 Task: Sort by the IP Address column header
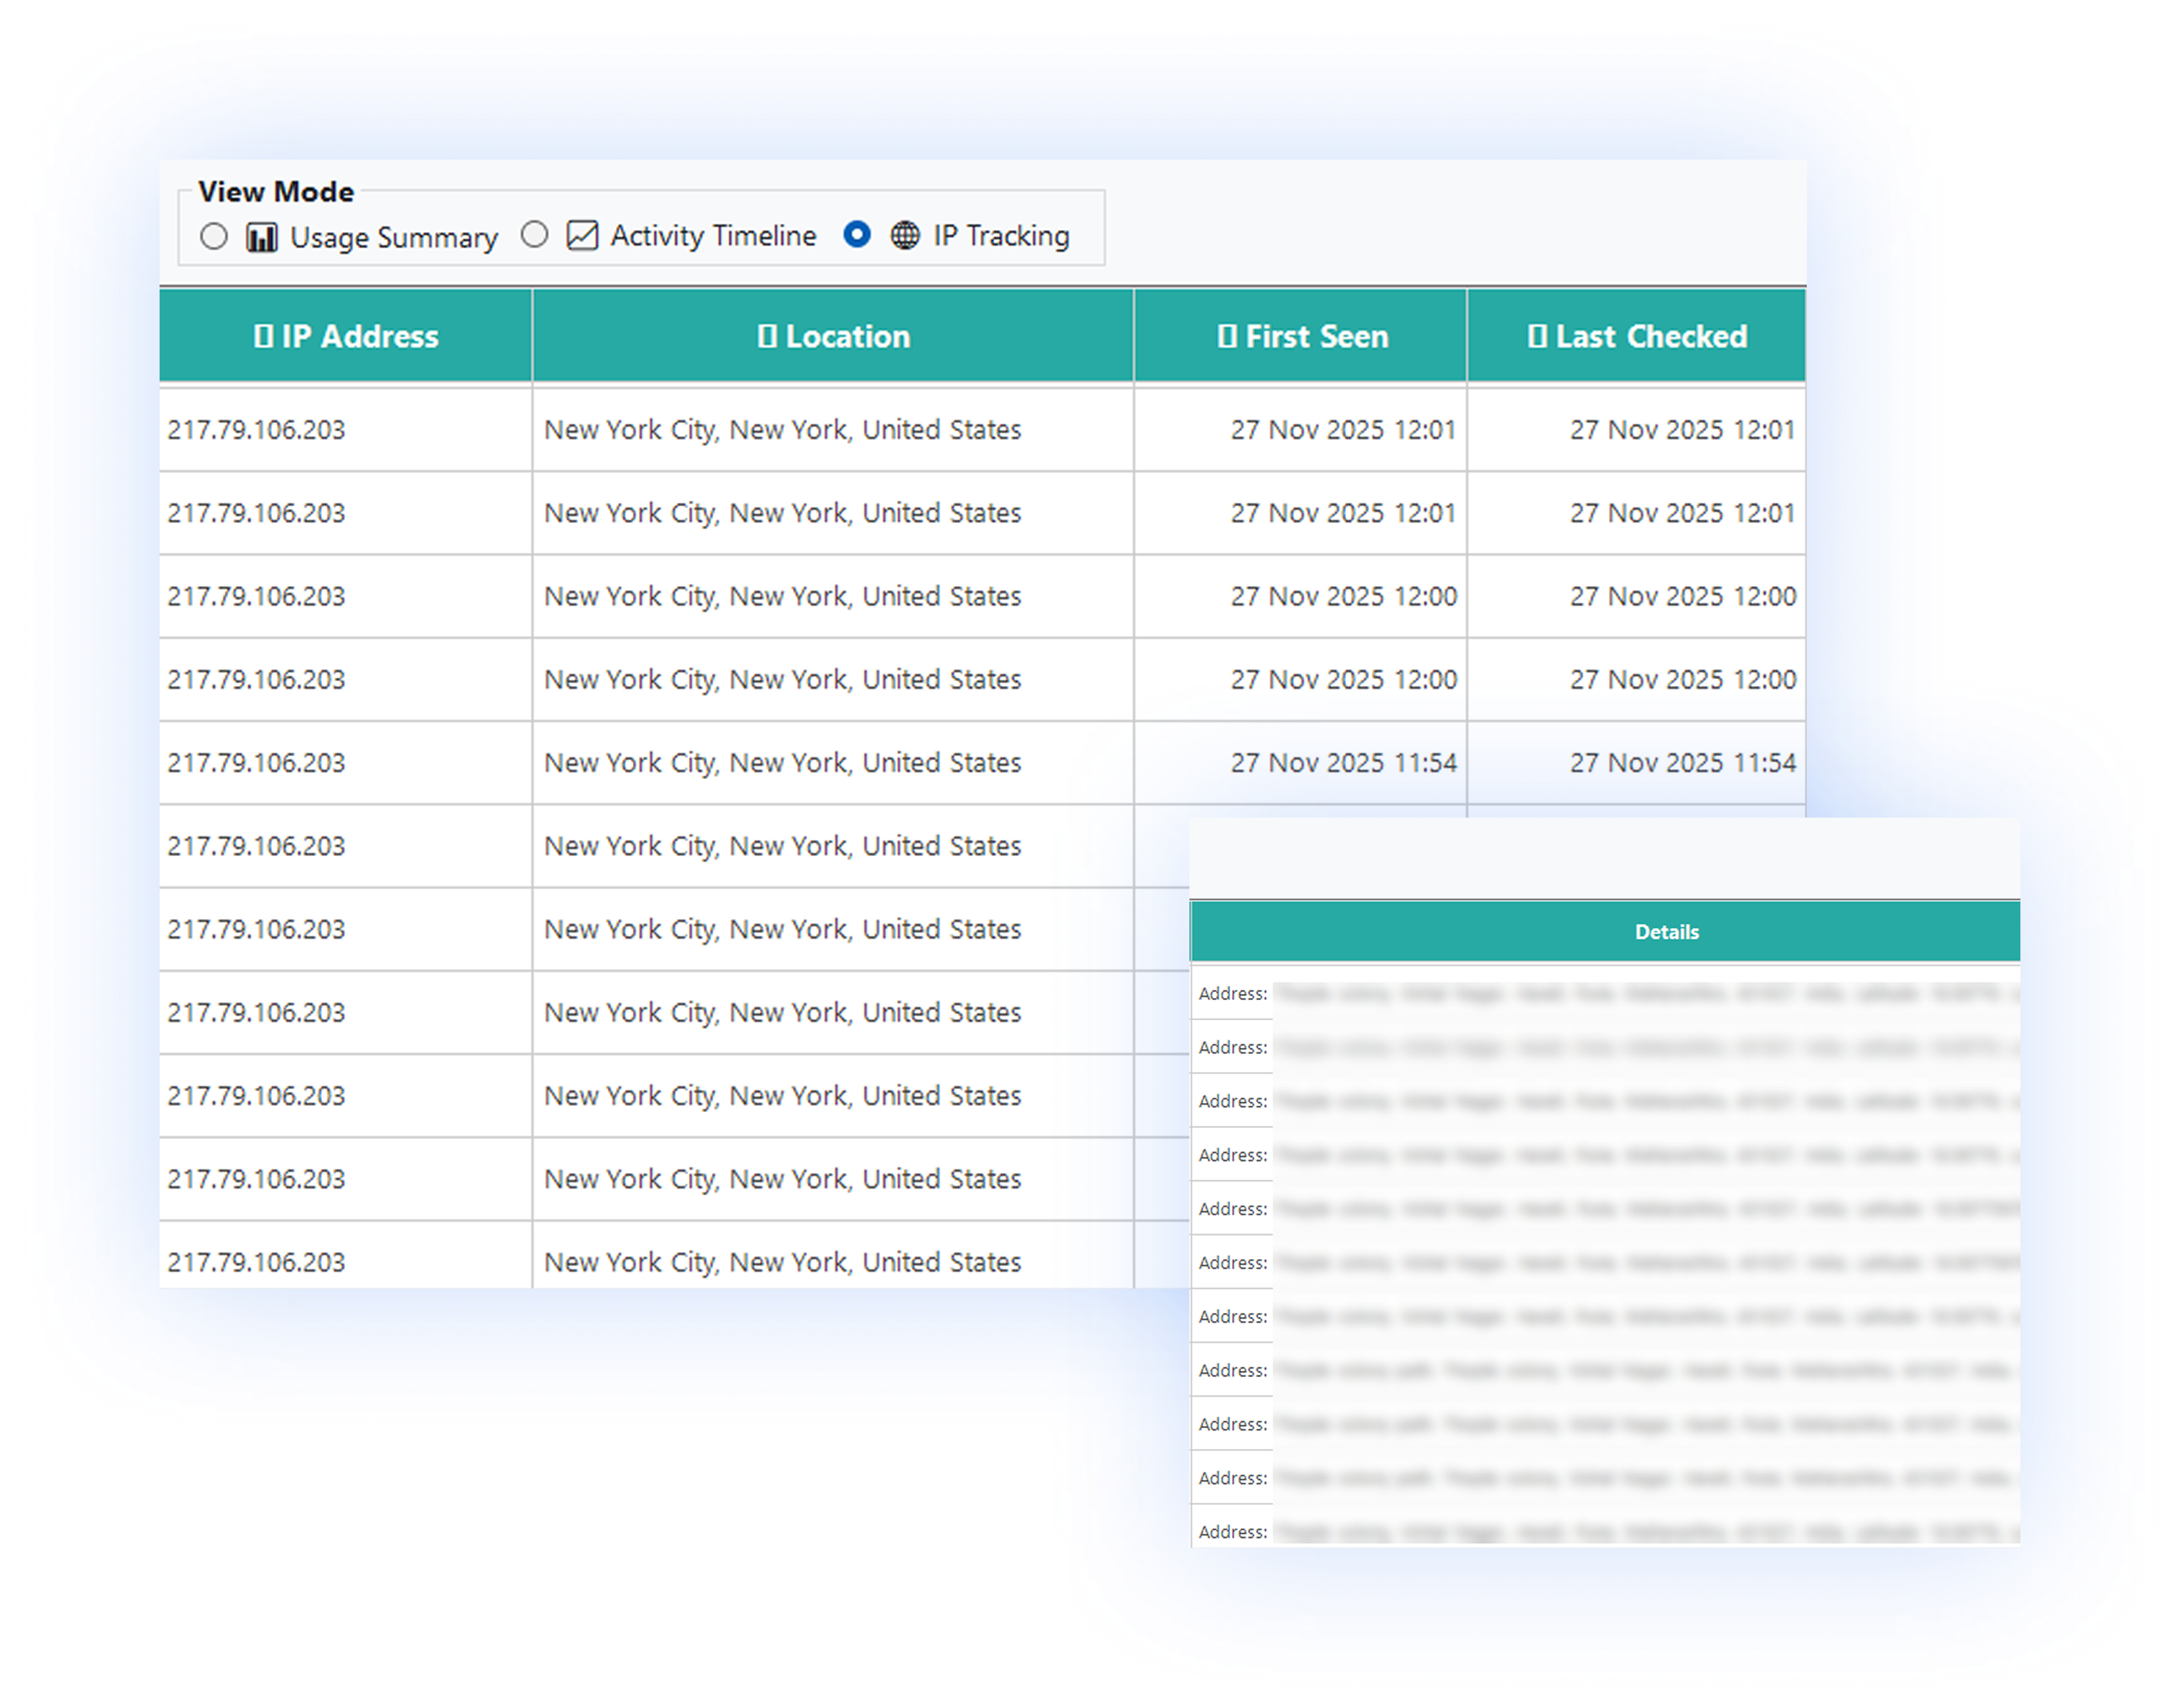coord(359,337)
